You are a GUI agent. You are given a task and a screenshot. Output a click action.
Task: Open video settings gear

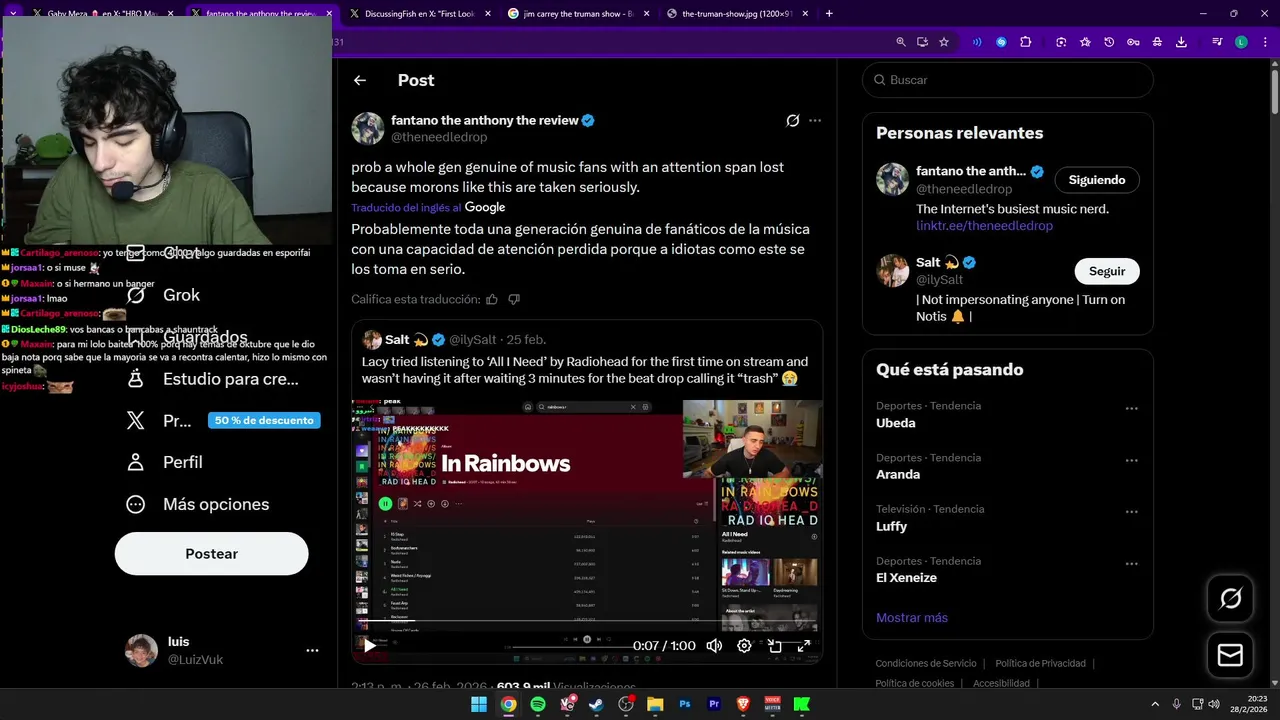(x=744, y=646)
